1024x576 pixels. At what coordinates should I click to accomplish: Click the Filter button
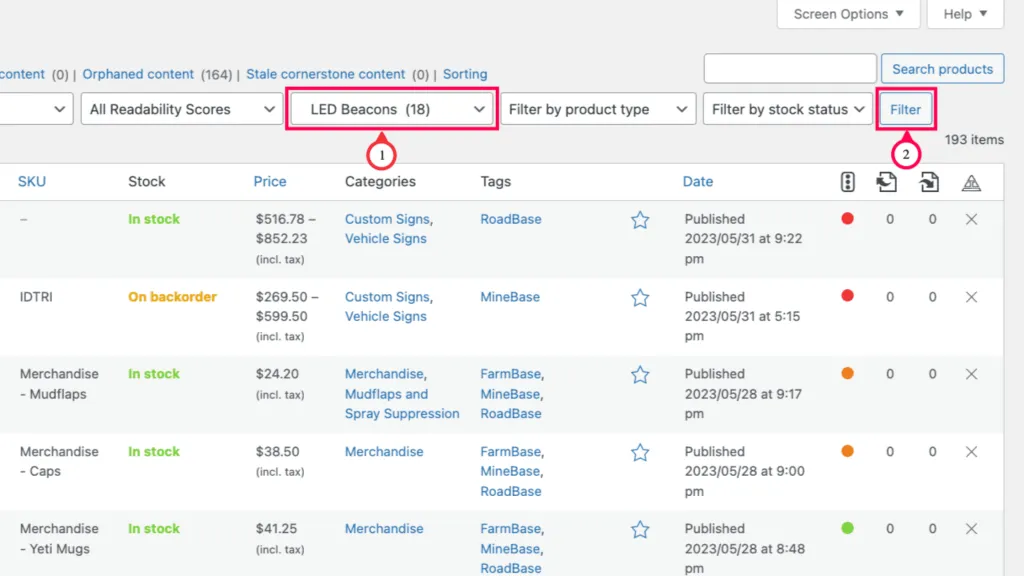[x=905, y=109]
